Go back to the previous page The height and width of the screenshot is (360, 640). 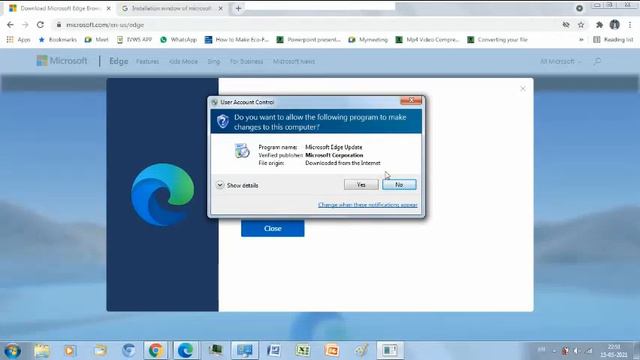pyautogui.click(x=10, y=25)
